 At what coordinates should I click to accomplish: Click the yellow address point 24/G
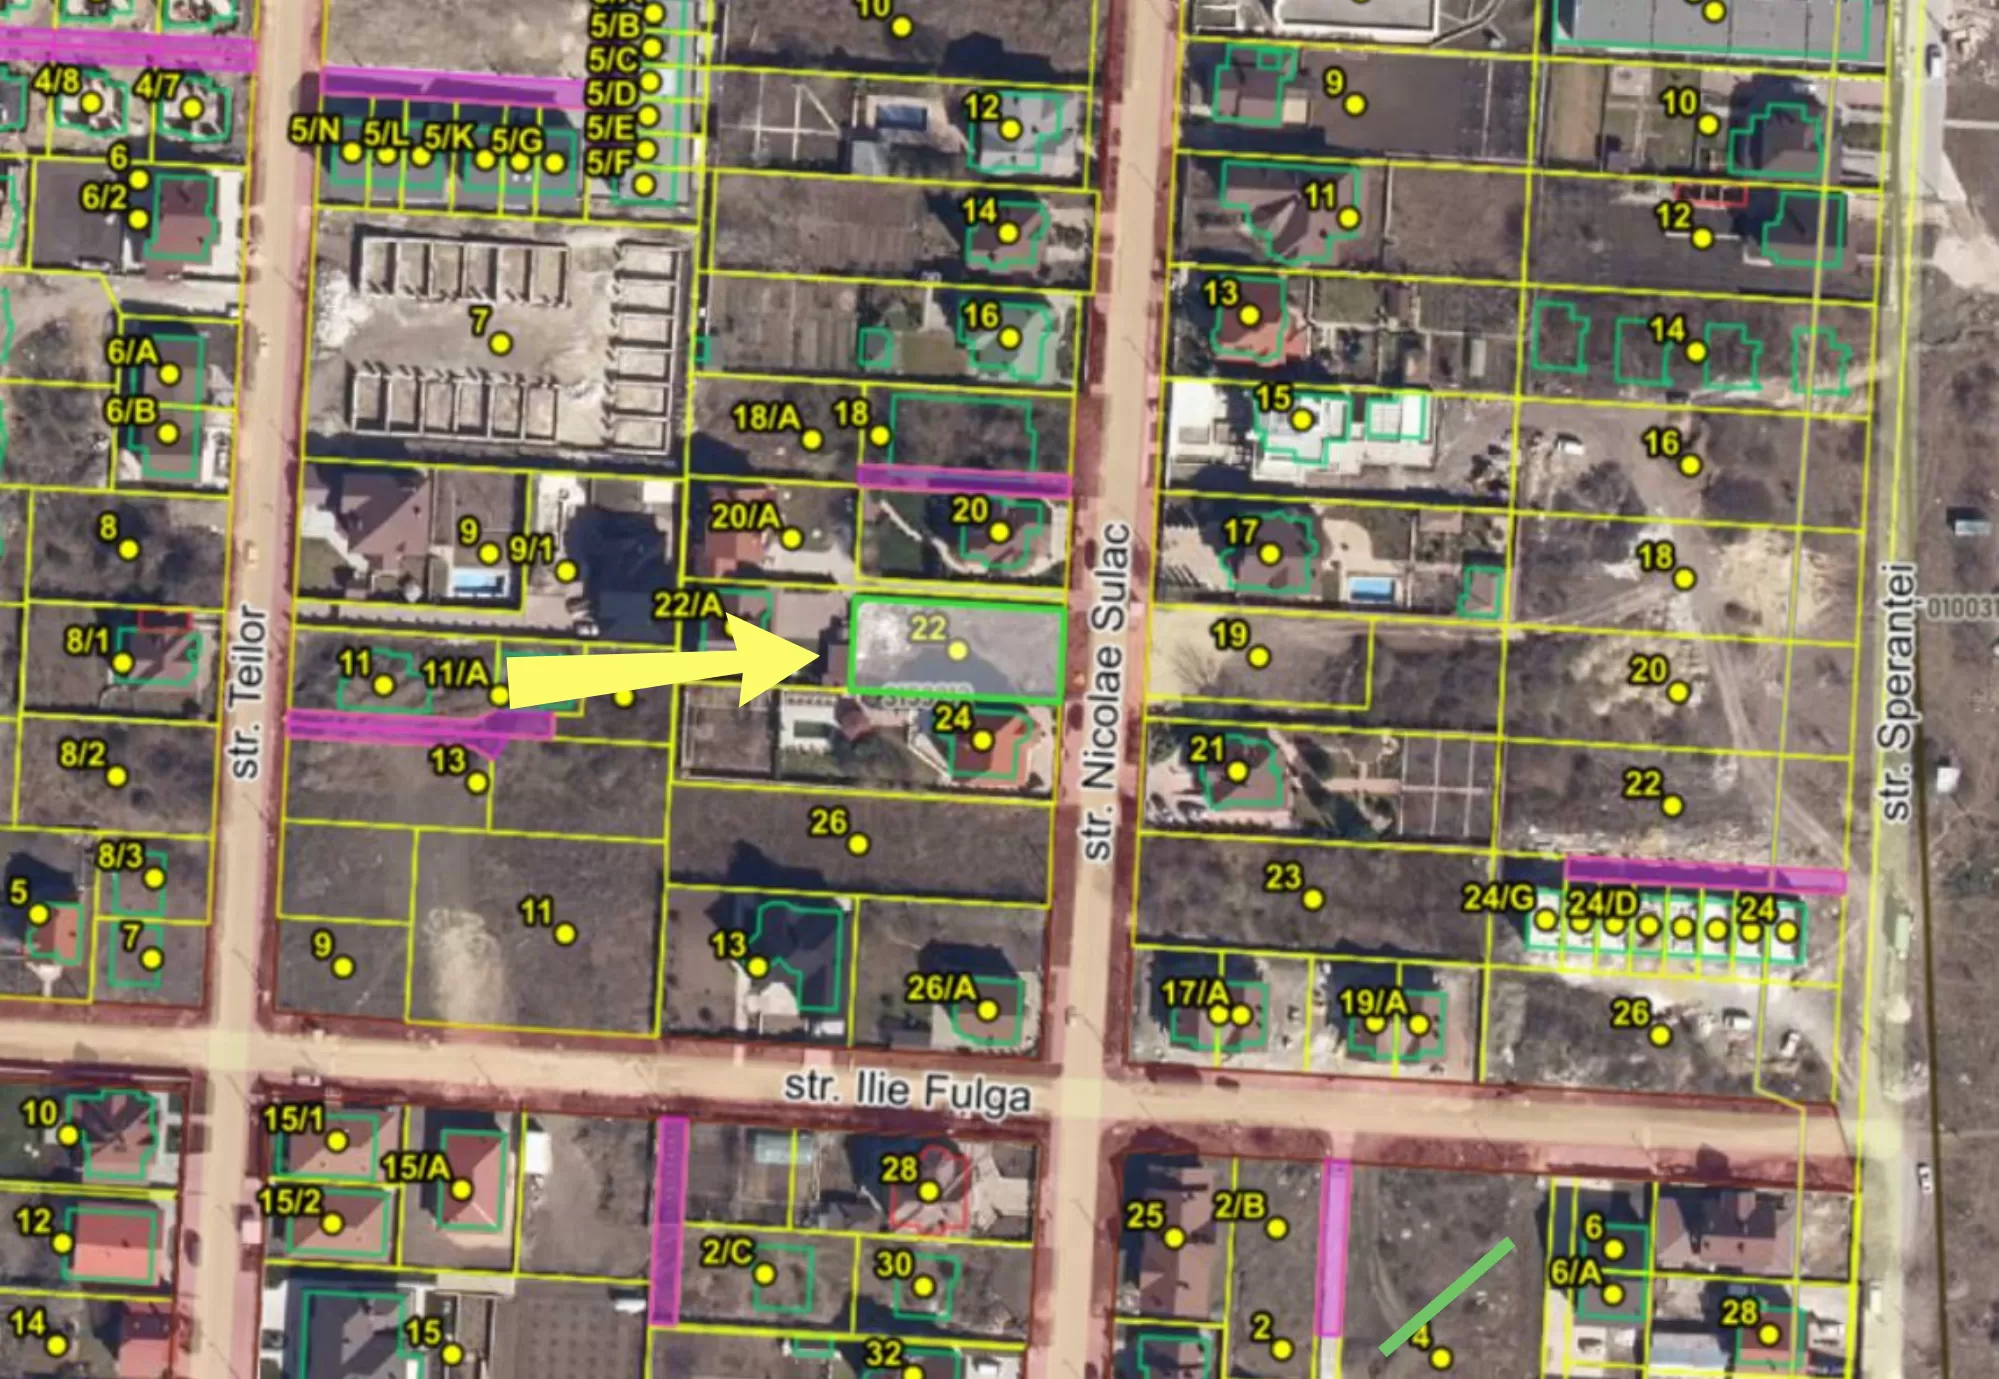(1546, 920)
